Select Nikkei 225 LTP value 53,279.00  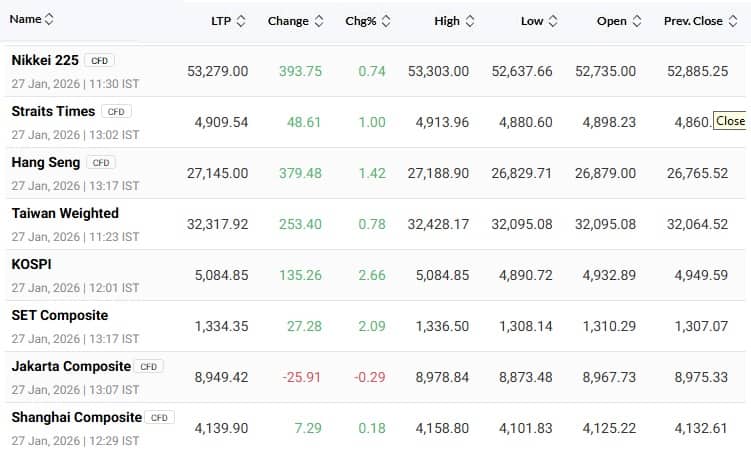pos(217,71)
